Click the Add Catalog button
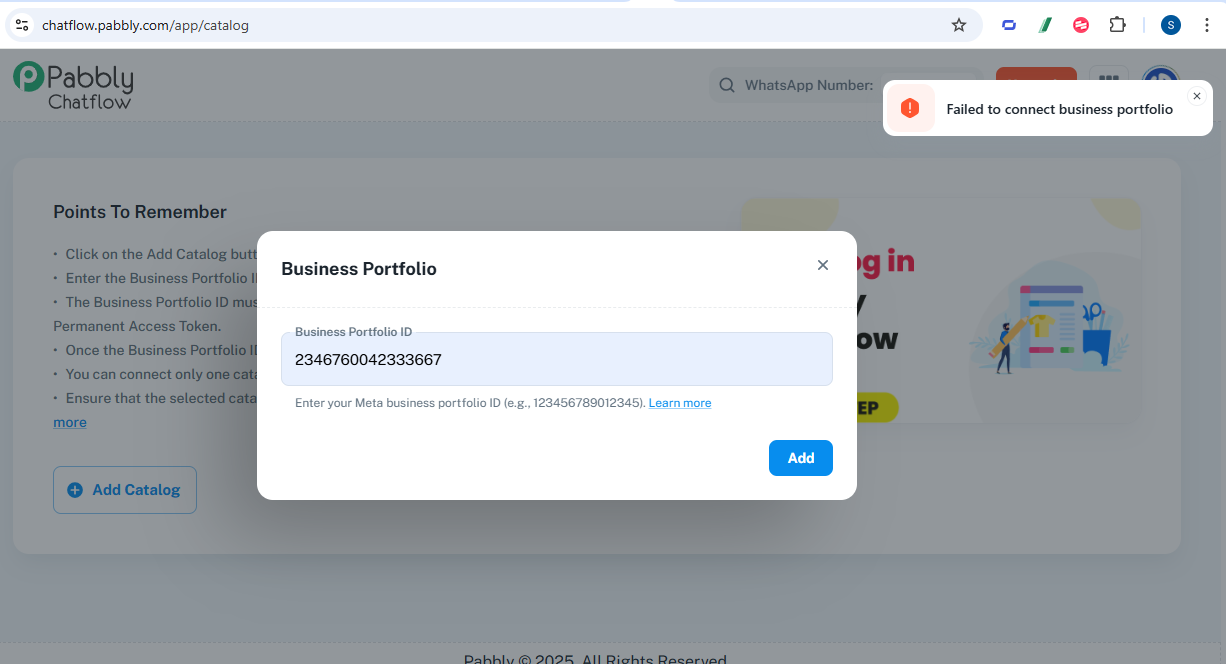Viewport: 1226px width, 664px height. 125,490
